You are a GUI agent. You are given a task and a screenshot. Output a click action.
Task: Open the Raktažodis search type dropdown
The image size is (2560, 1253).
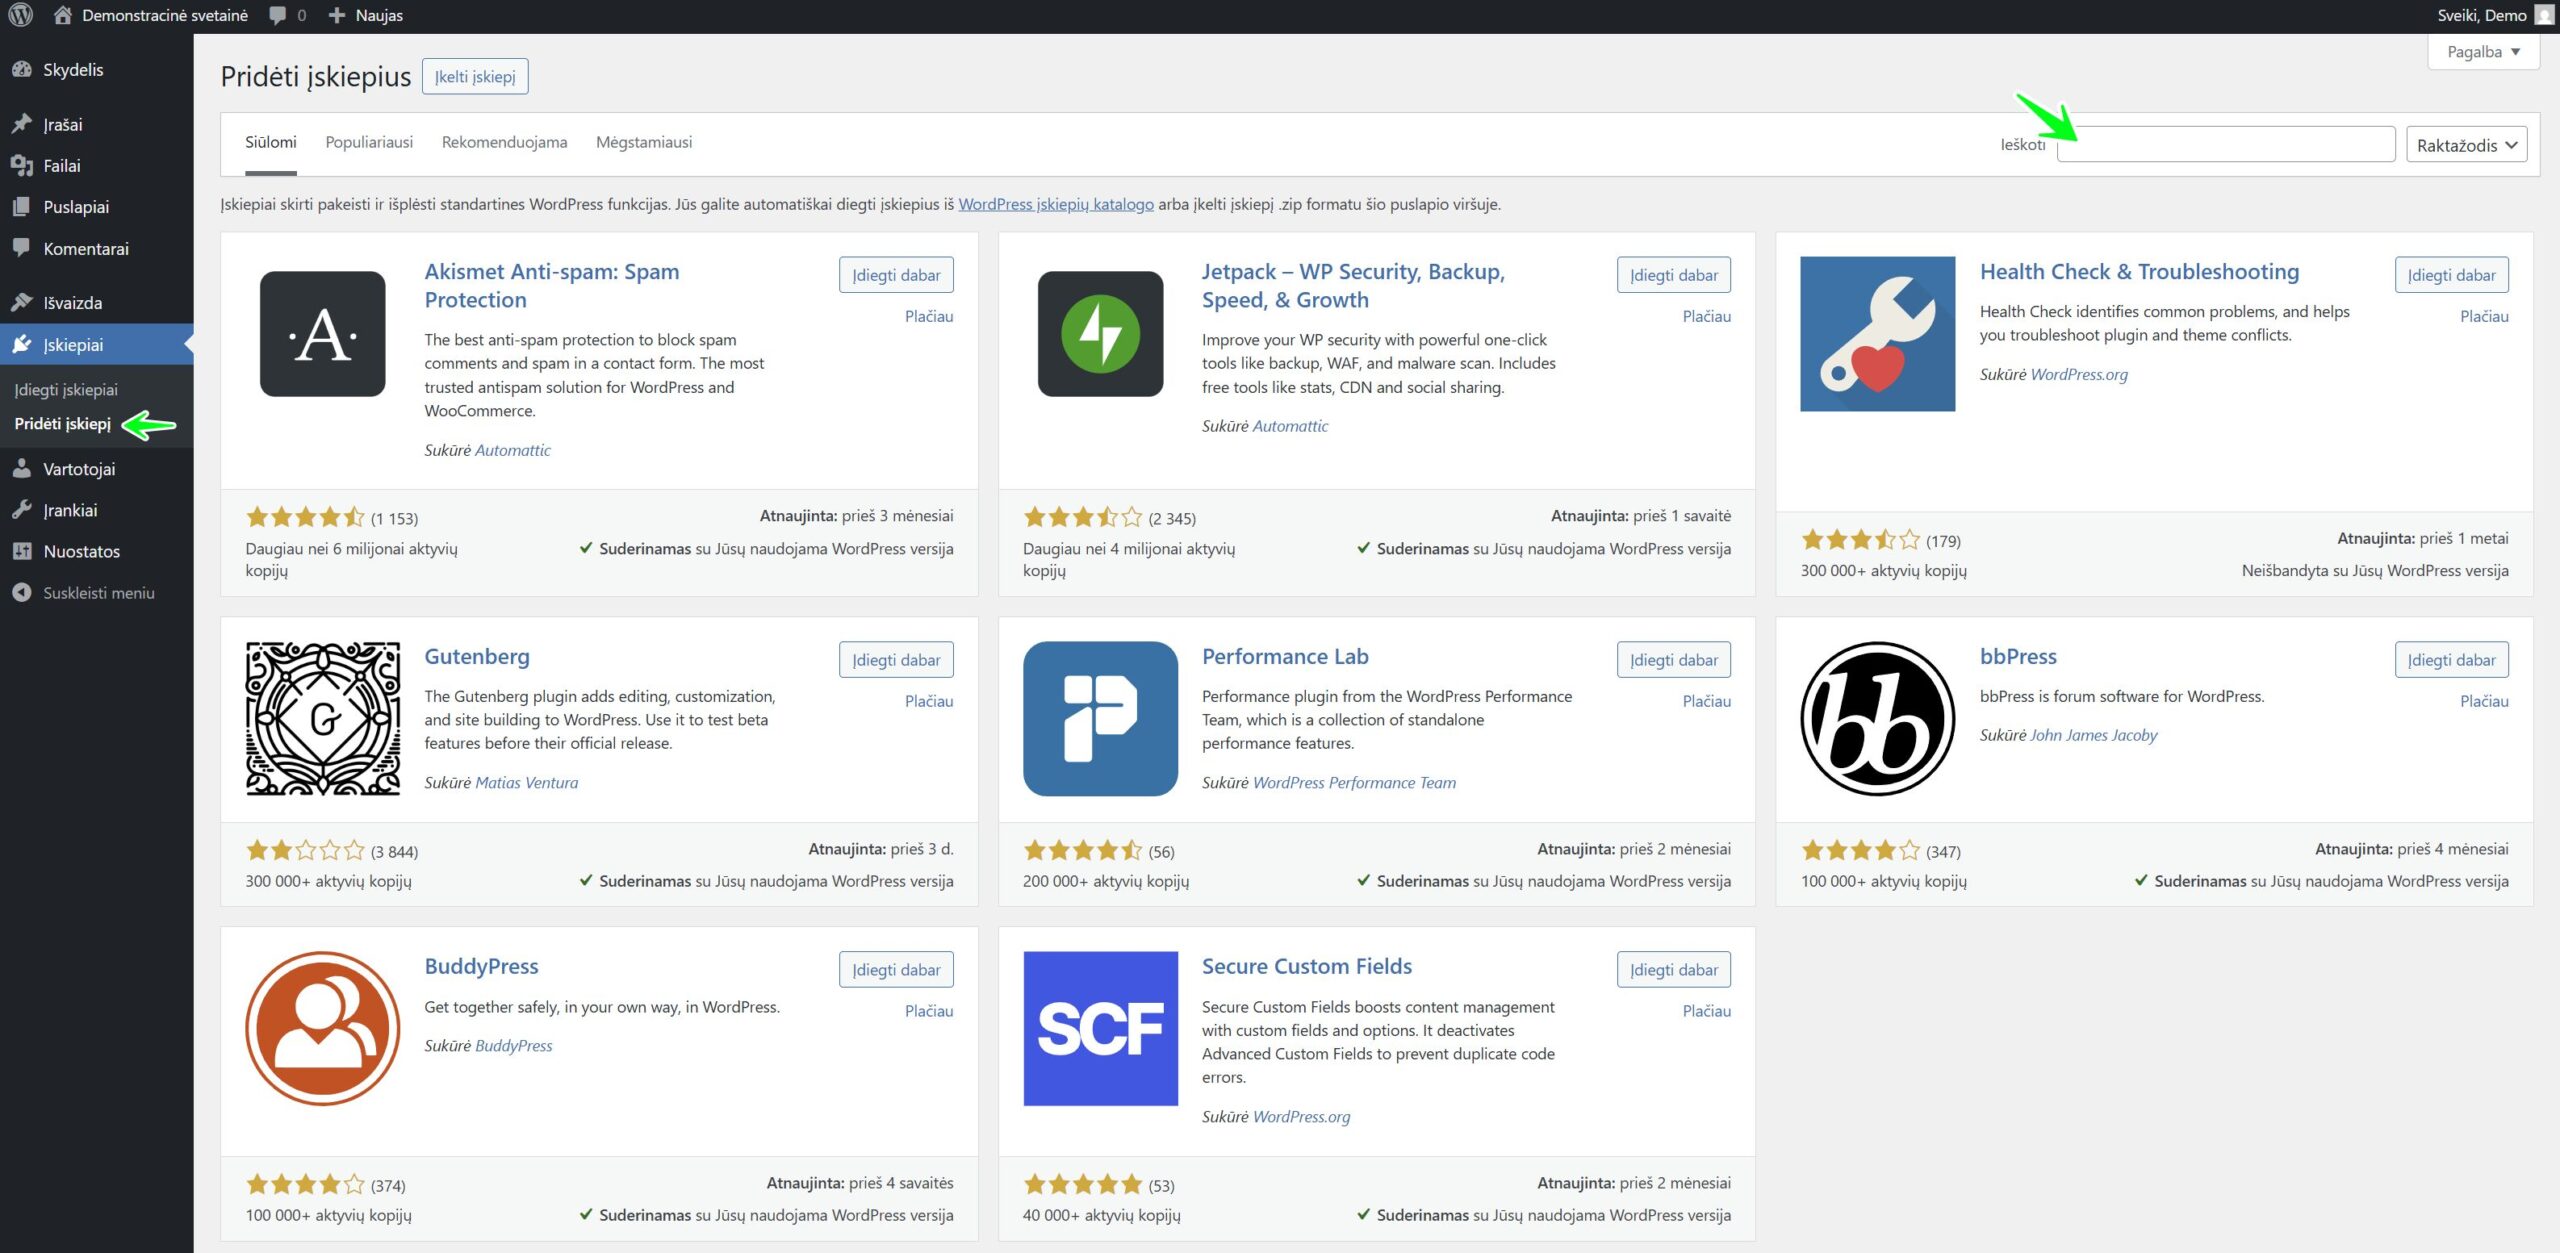coord(2466,145)
